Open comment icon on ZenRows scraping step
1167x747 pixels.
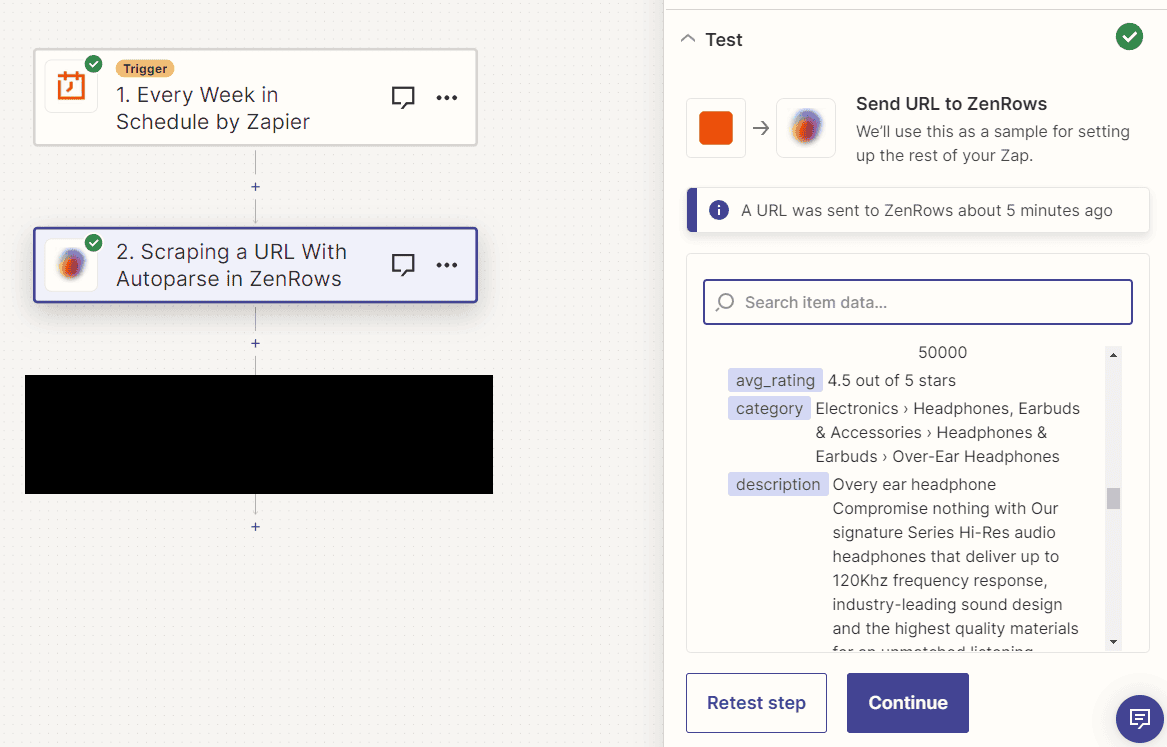403,265
